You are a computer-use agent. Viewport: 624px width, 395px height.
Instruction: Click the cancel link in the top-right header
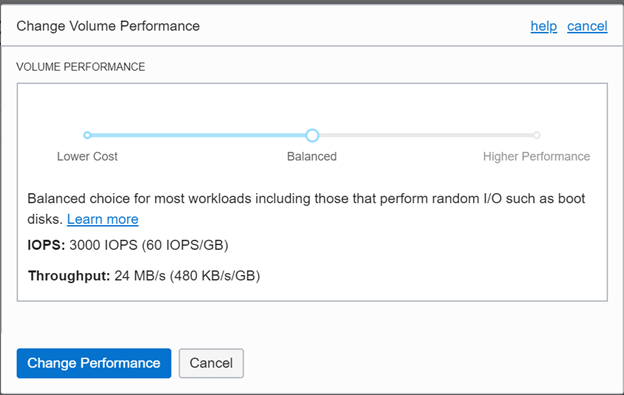[x=587, y=26]
